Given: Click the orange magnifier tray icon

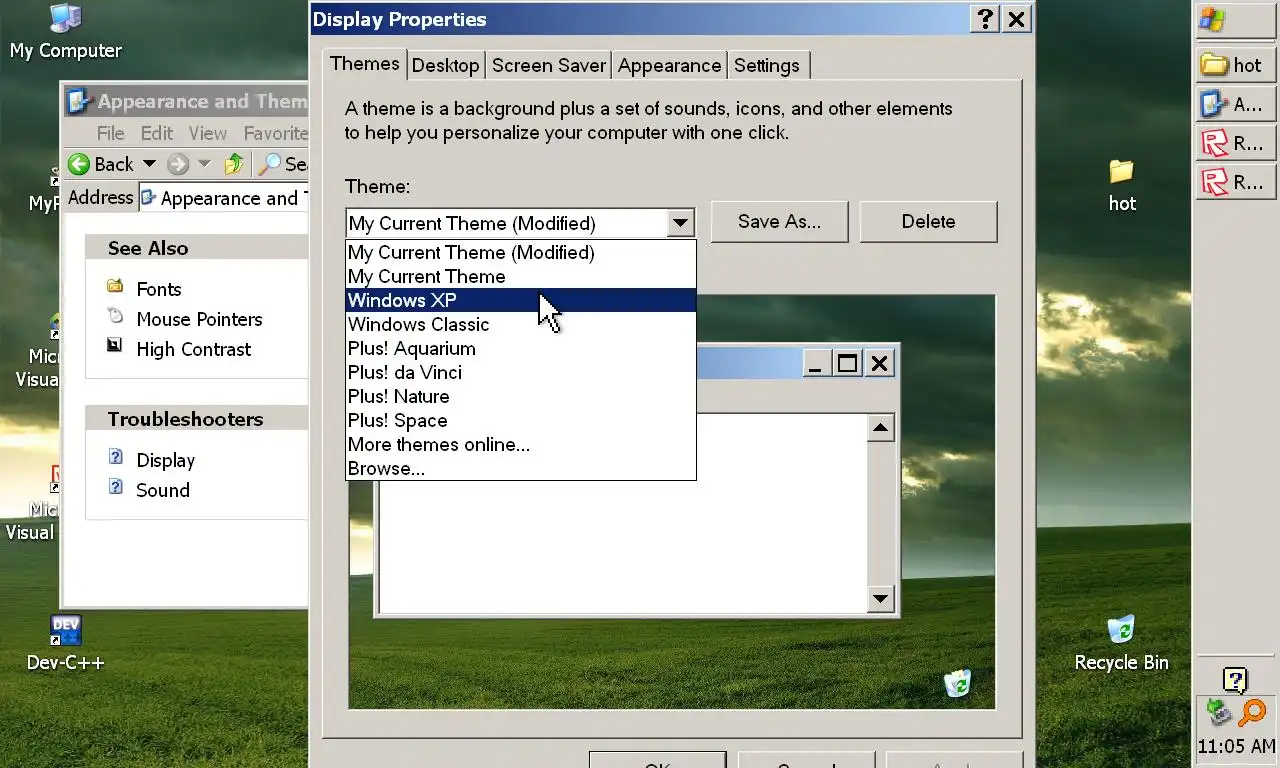Looking at the screenshot, I should tap(1252, 712).
